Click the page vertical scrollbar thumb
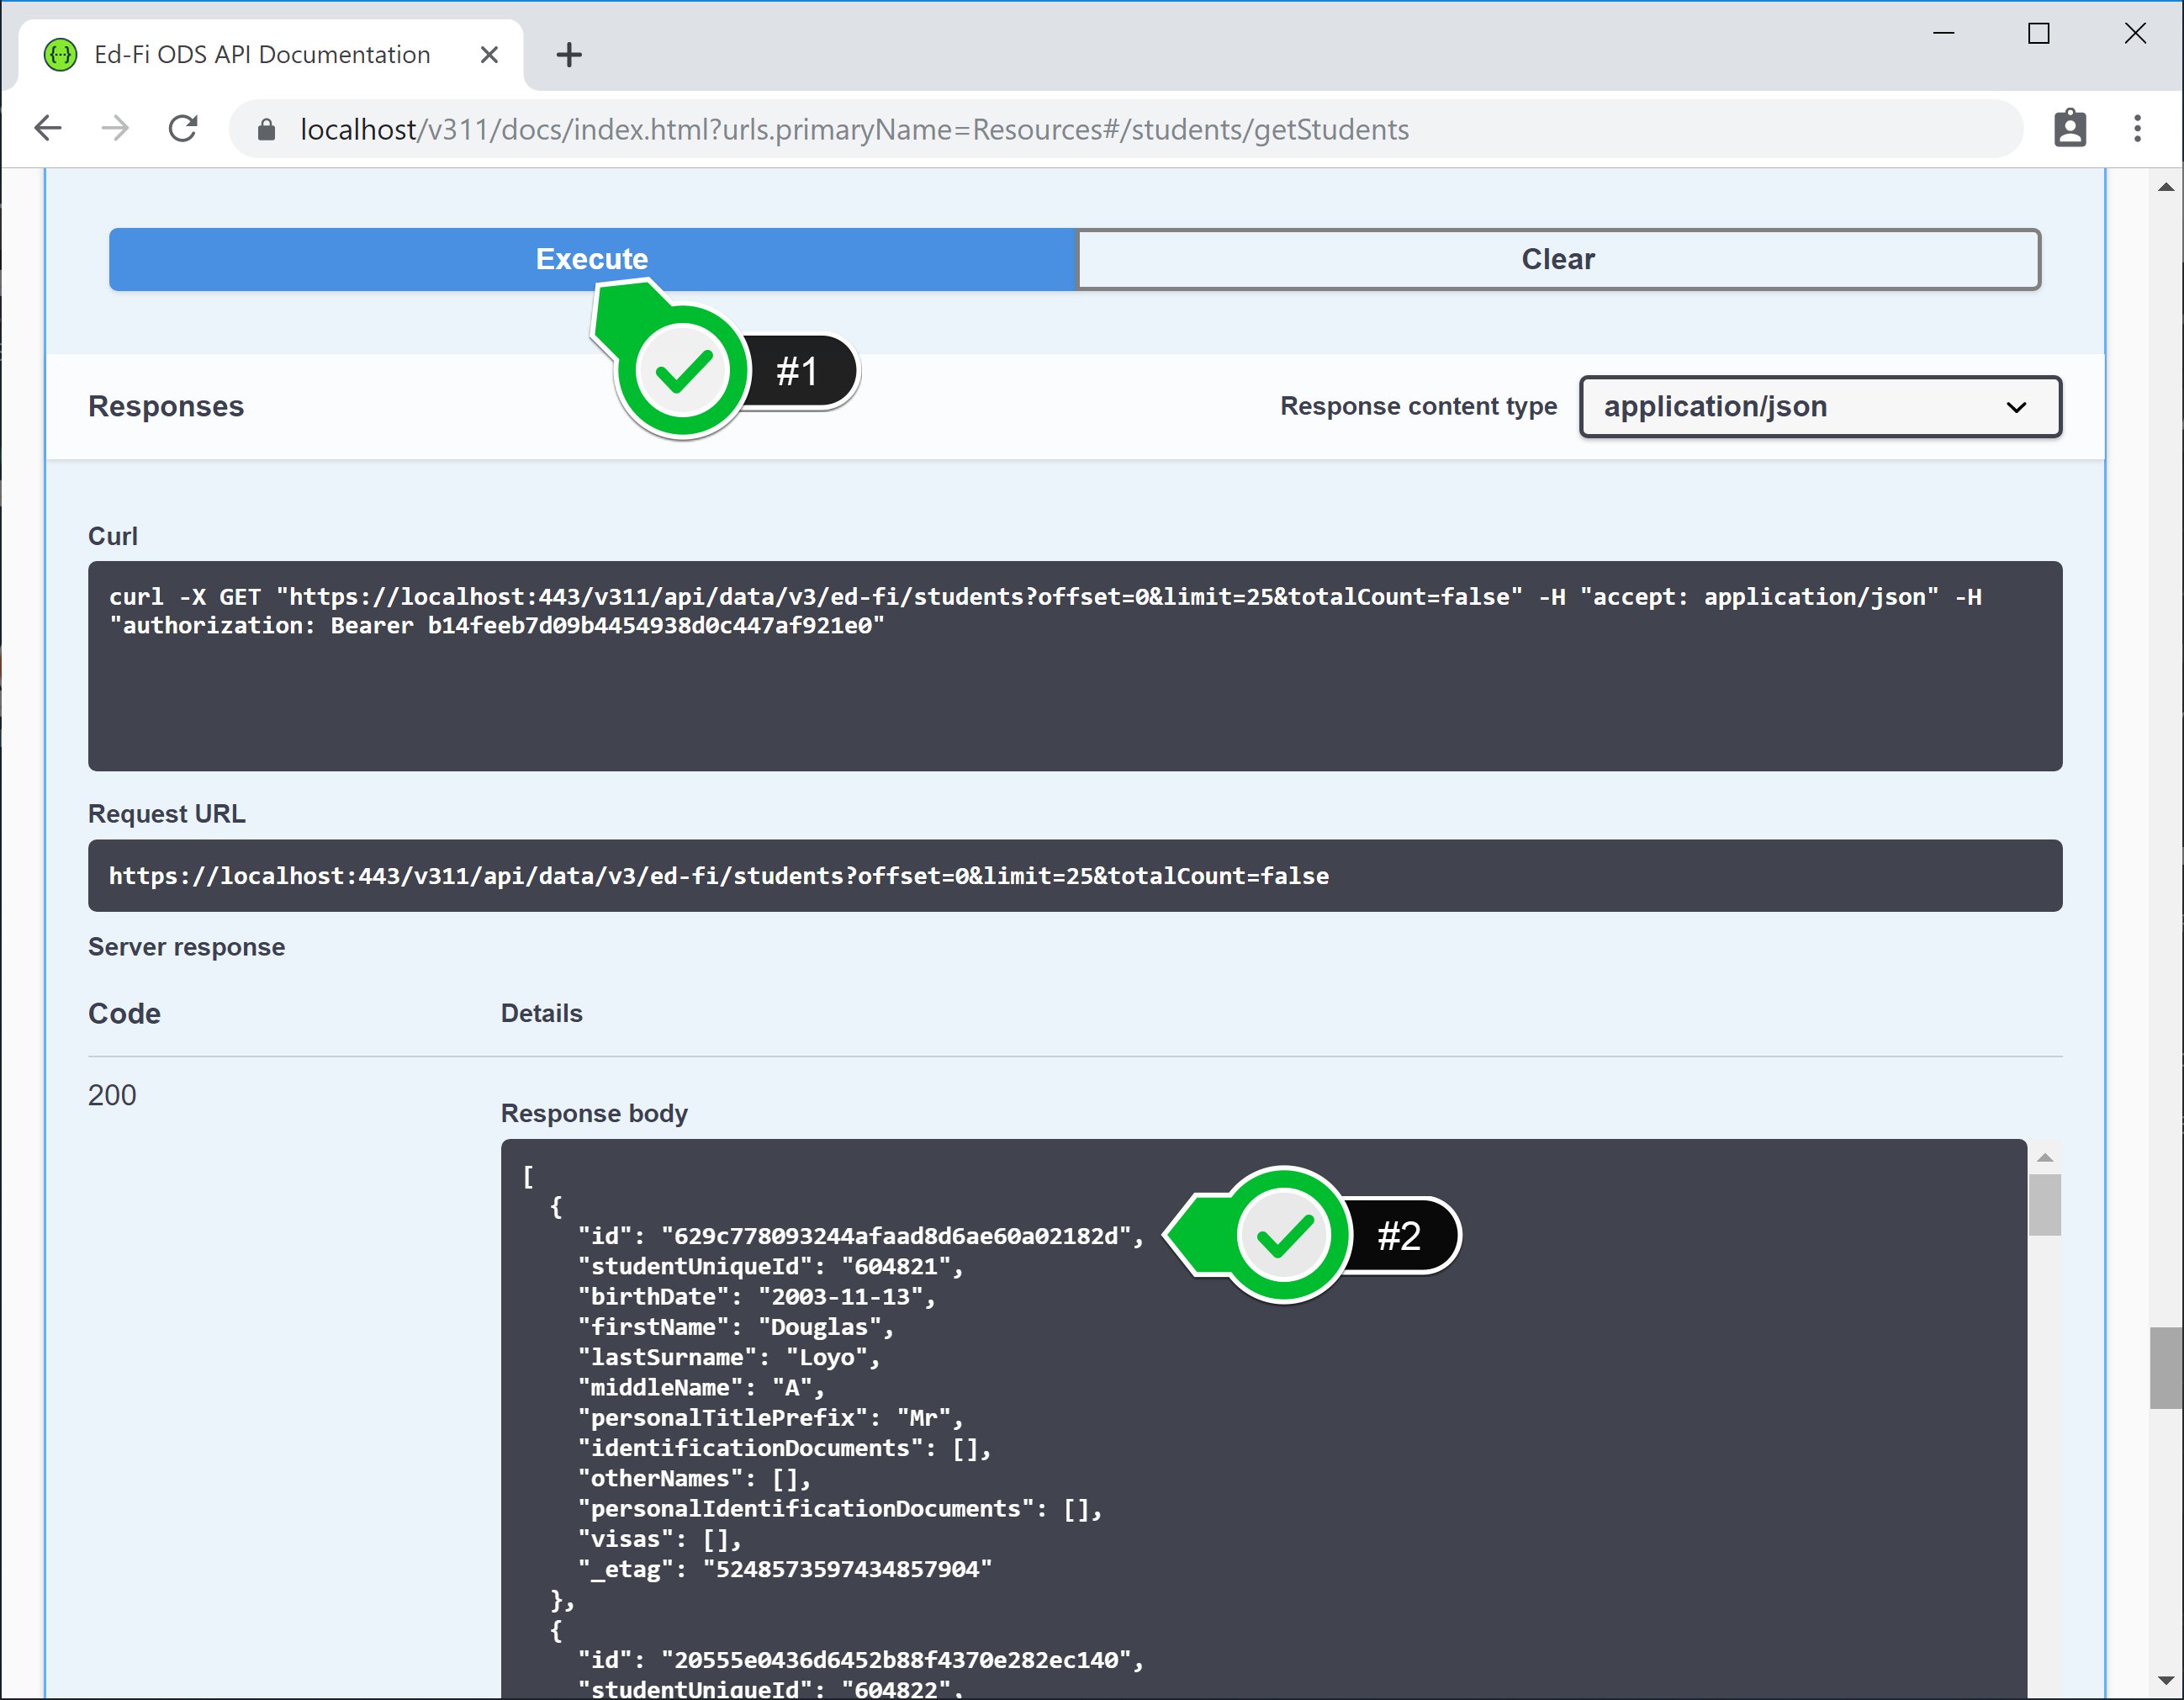The height and width of the screenshot is (1700, 2184). (2166, 1368)
